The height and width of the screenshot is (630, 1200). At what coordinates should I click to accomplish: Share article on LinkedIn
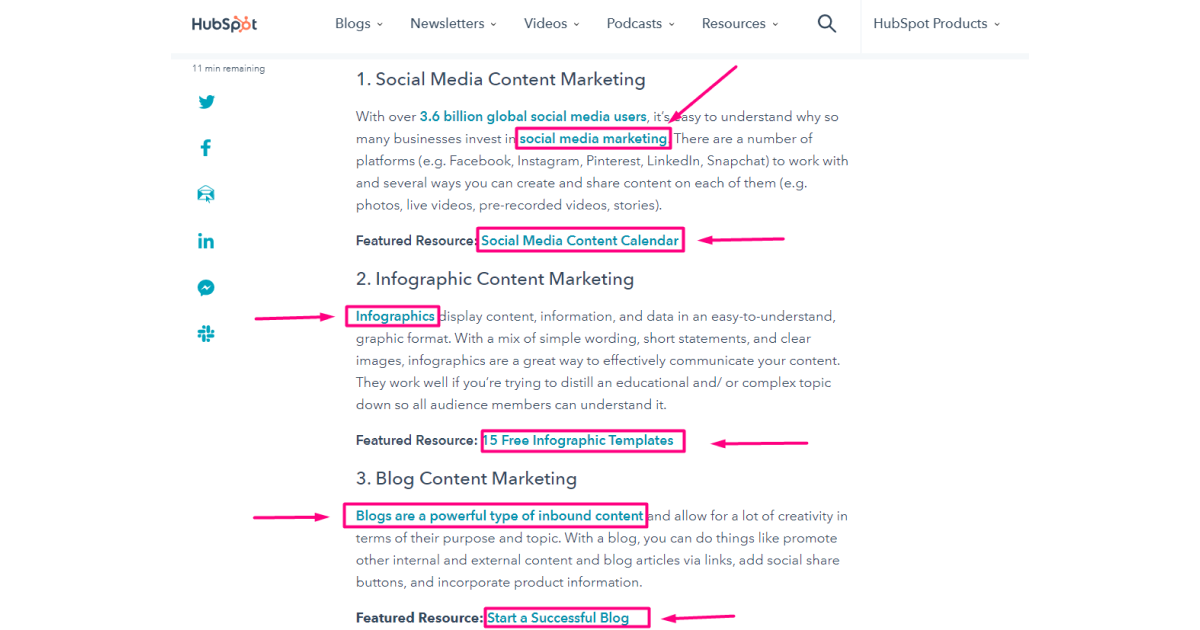[x=206, y=241]
